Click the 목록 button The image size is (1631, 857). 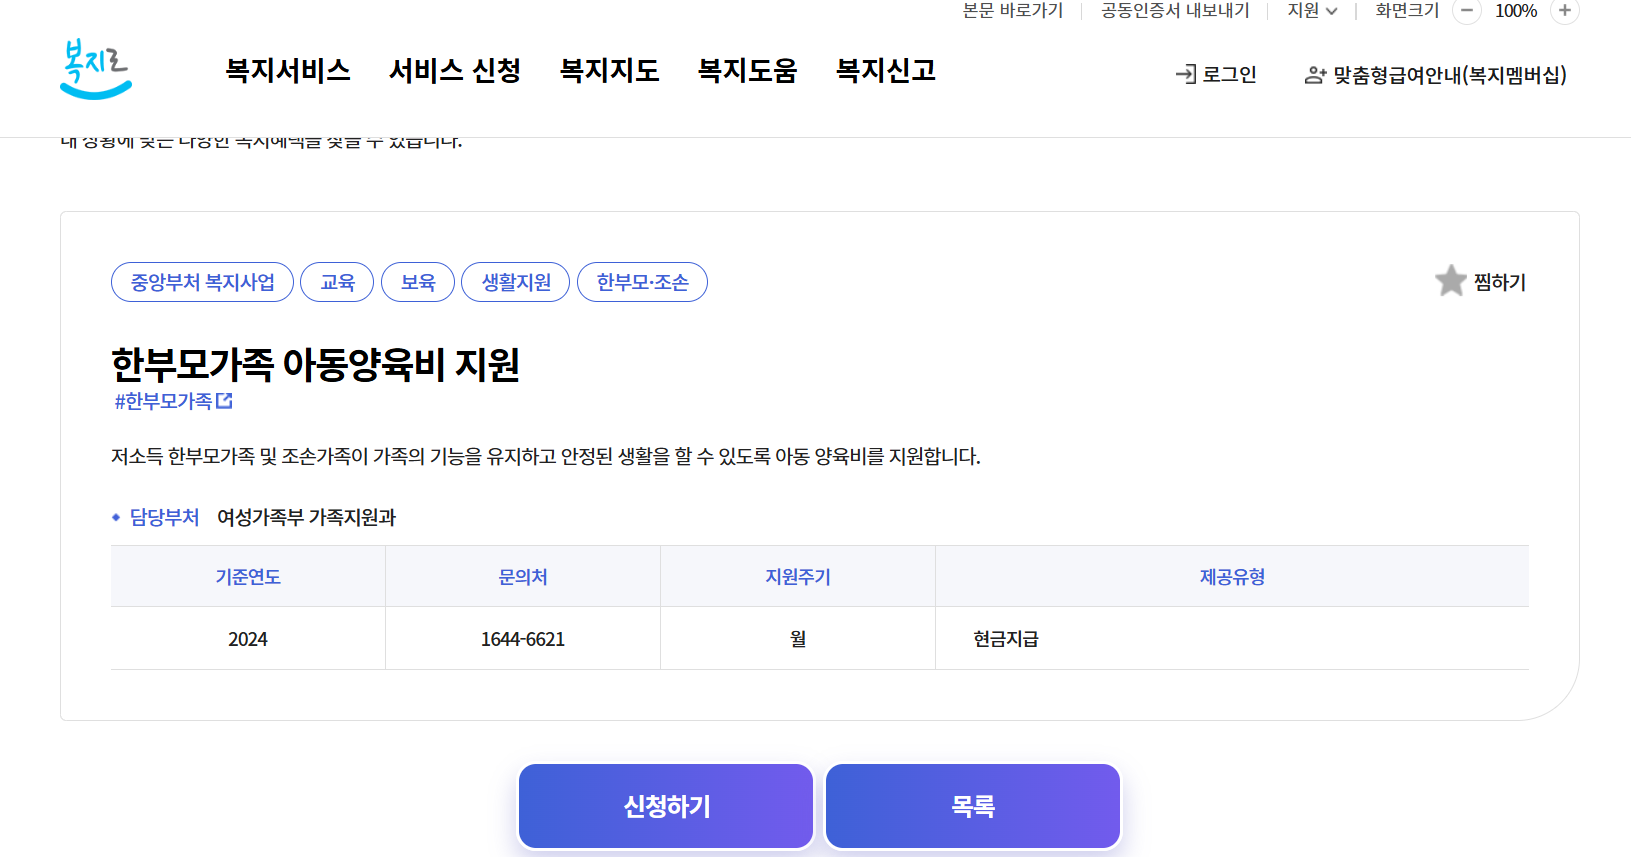pyautogui.click(x=973, y=806)
